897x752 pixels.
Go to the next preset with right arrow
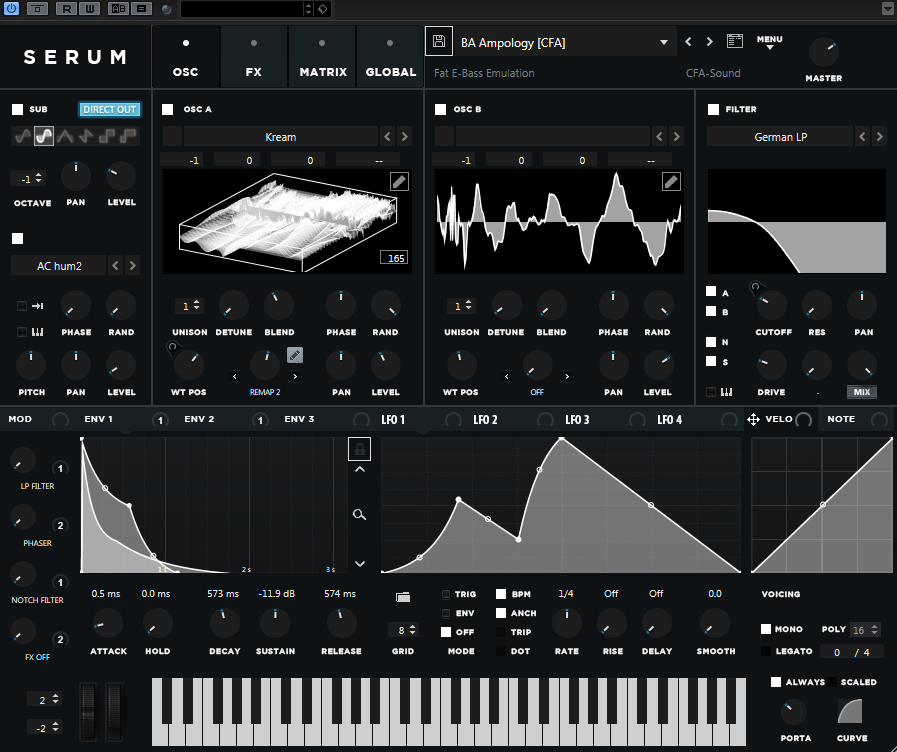(709, 42)
